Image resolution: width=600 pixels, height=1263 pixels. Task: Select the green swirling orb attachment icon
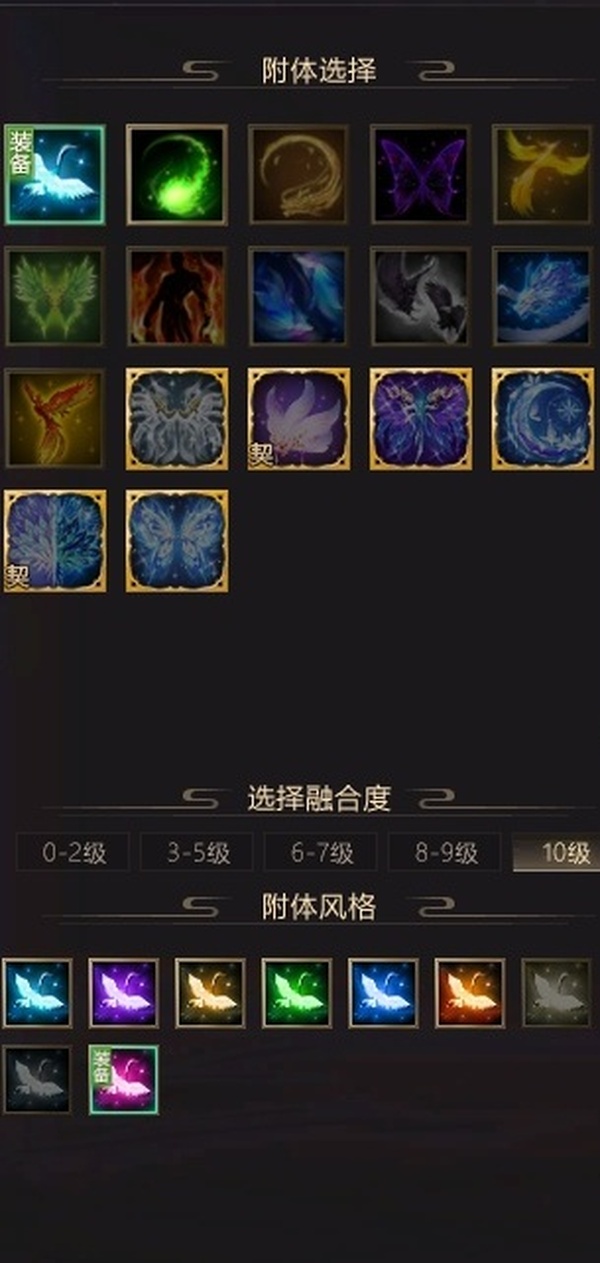coord(177,174)
